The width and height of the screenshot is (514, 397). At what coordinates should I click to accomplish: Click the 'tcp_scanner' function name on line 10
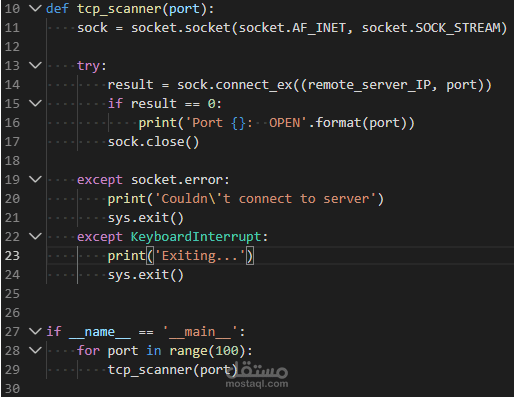click(119, 9)
